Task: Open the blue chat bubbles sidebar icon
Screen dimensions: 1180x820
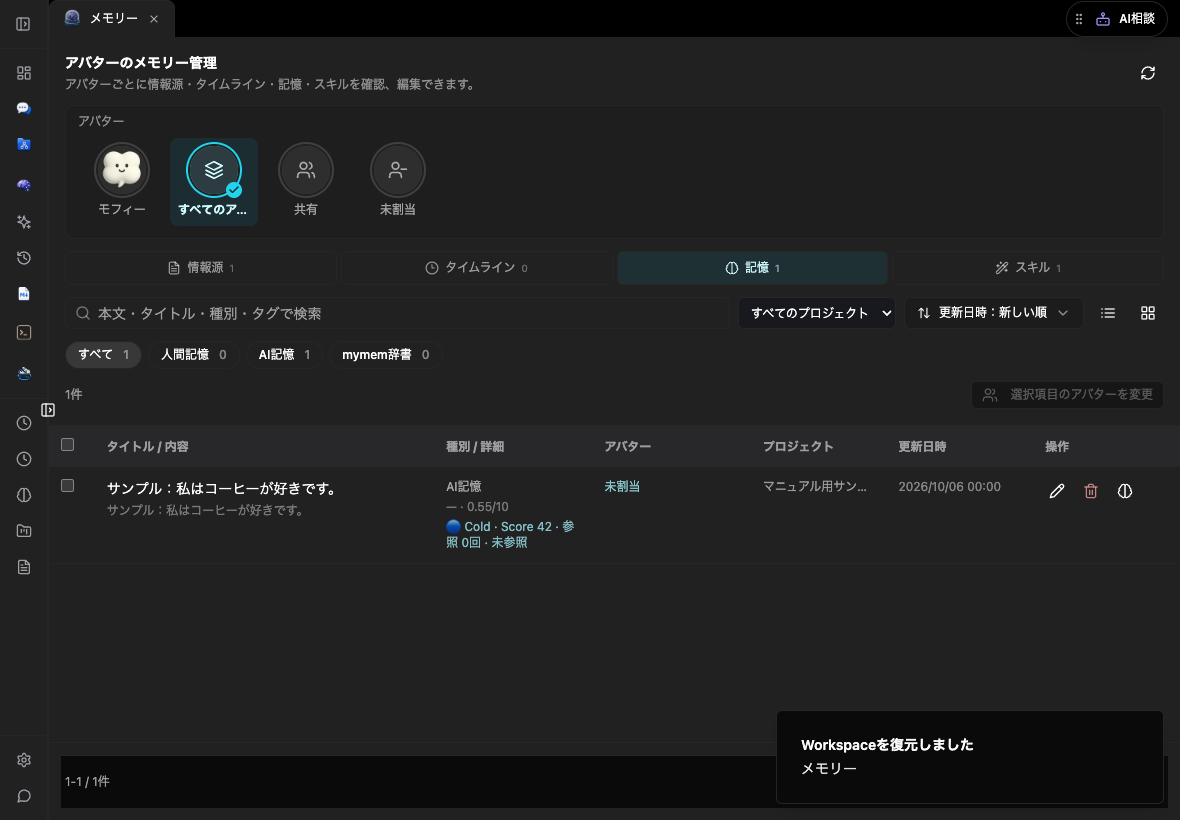Action: tap(23, 108)
